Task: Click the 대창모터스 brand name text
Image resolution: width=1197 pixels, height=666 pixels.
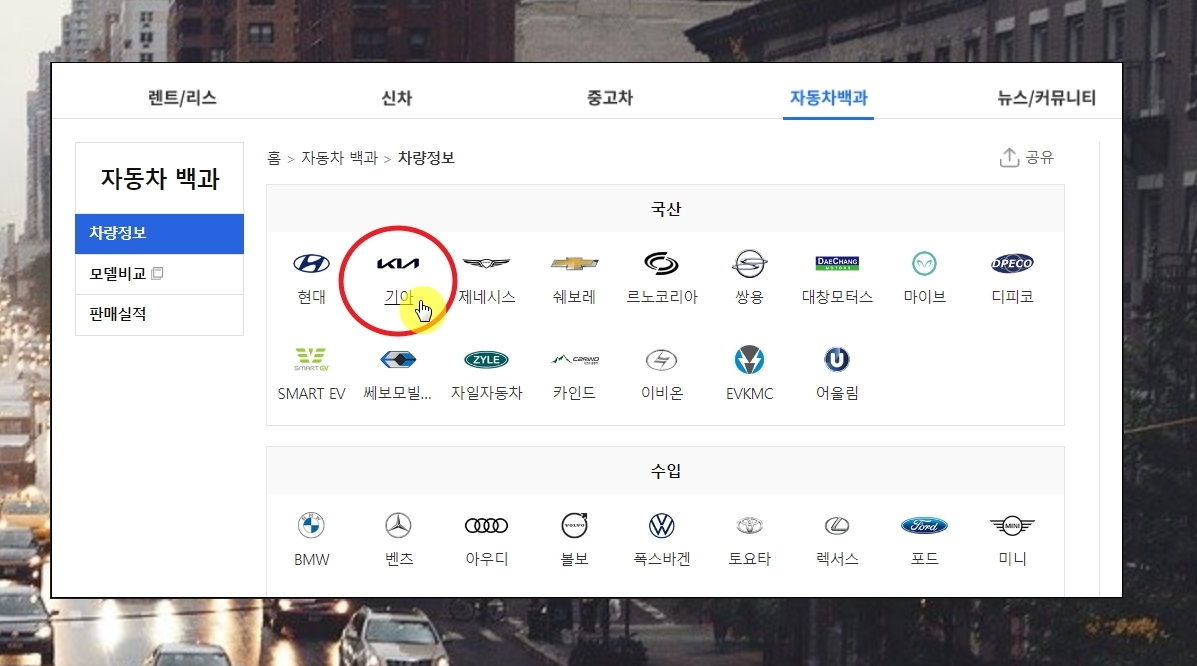Action: tap(837, 297)
